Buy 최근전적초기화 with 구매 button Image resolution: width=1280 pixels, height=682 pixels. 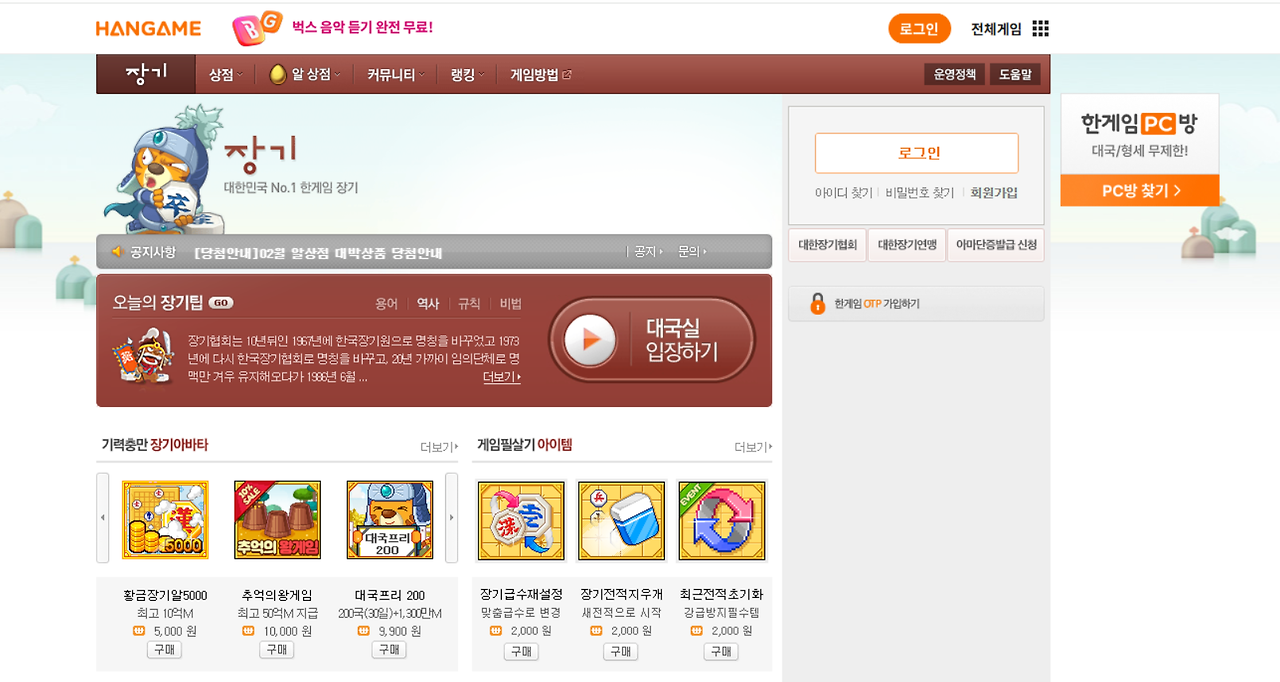coord(721,652)
